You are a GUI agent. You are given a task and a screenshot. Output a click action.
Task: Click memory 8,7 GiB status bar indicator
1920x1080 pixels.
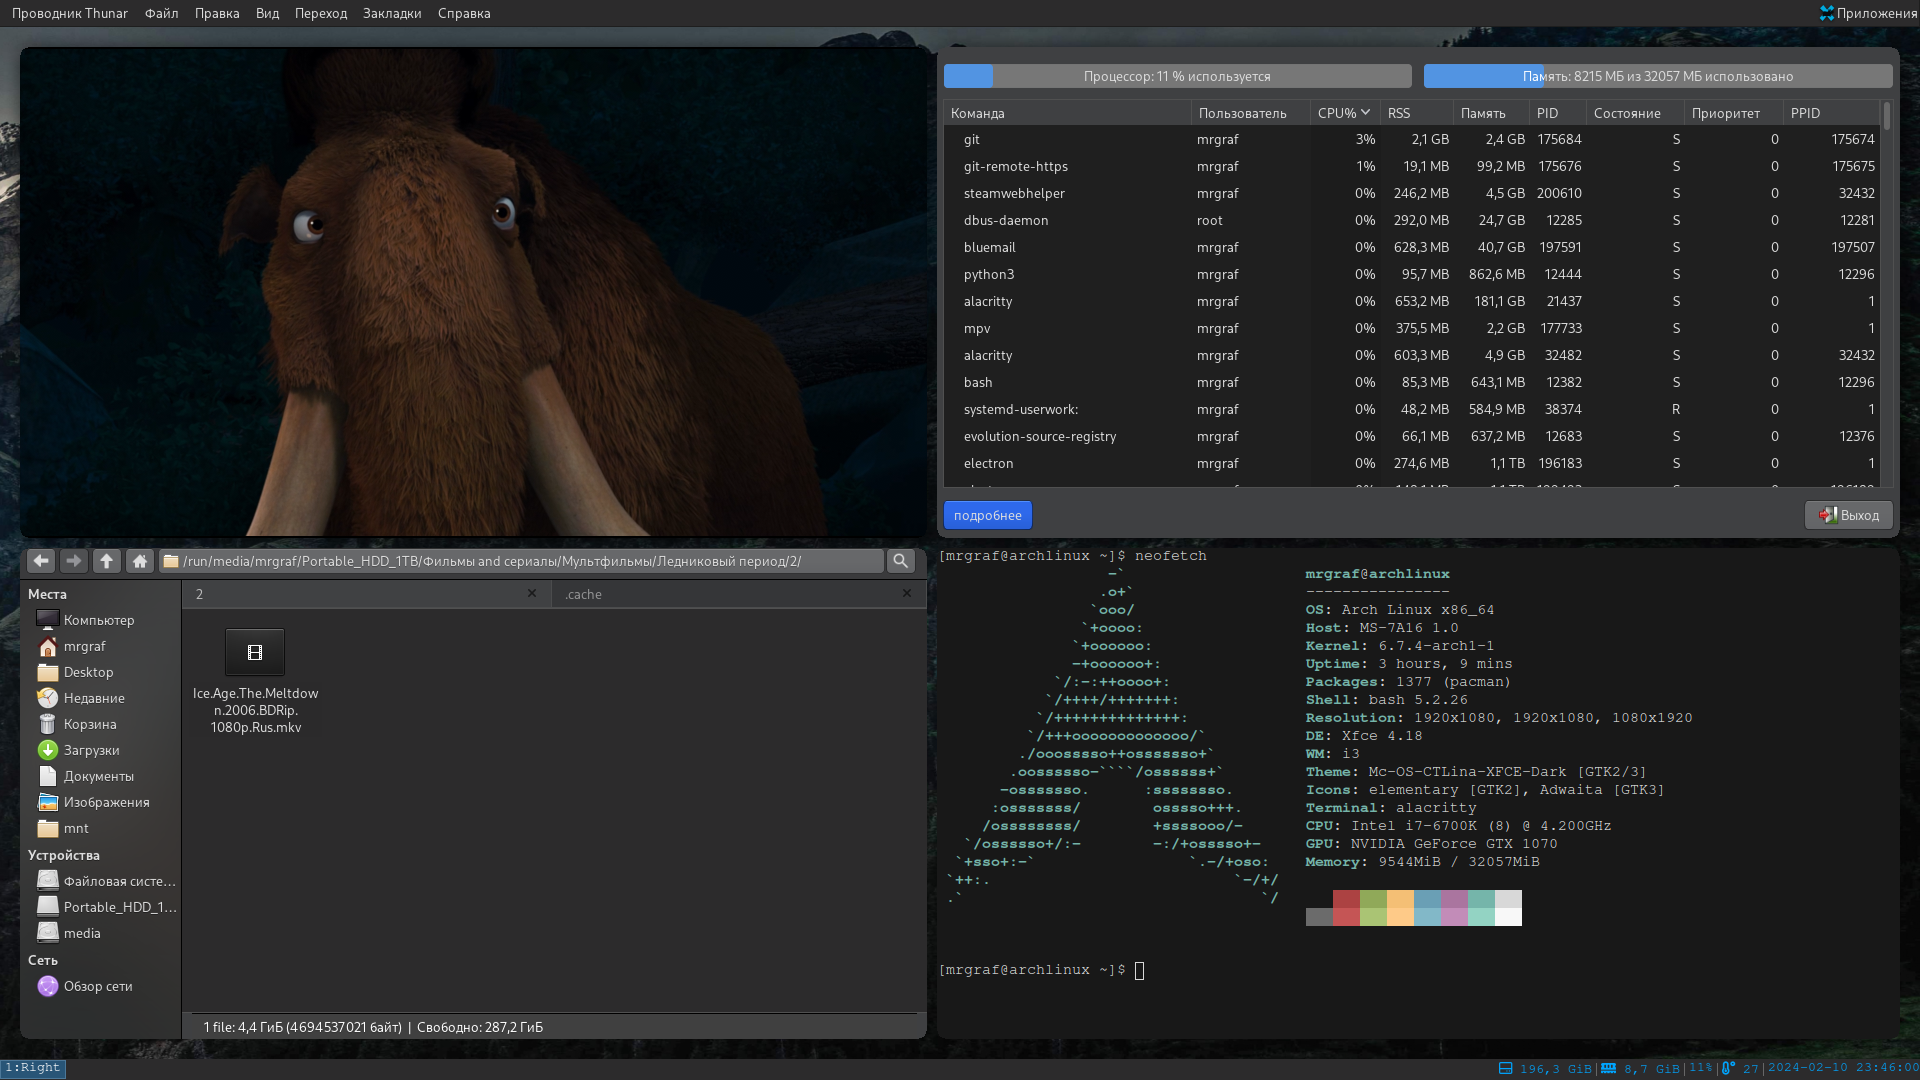click(x=1640, y=1069)
